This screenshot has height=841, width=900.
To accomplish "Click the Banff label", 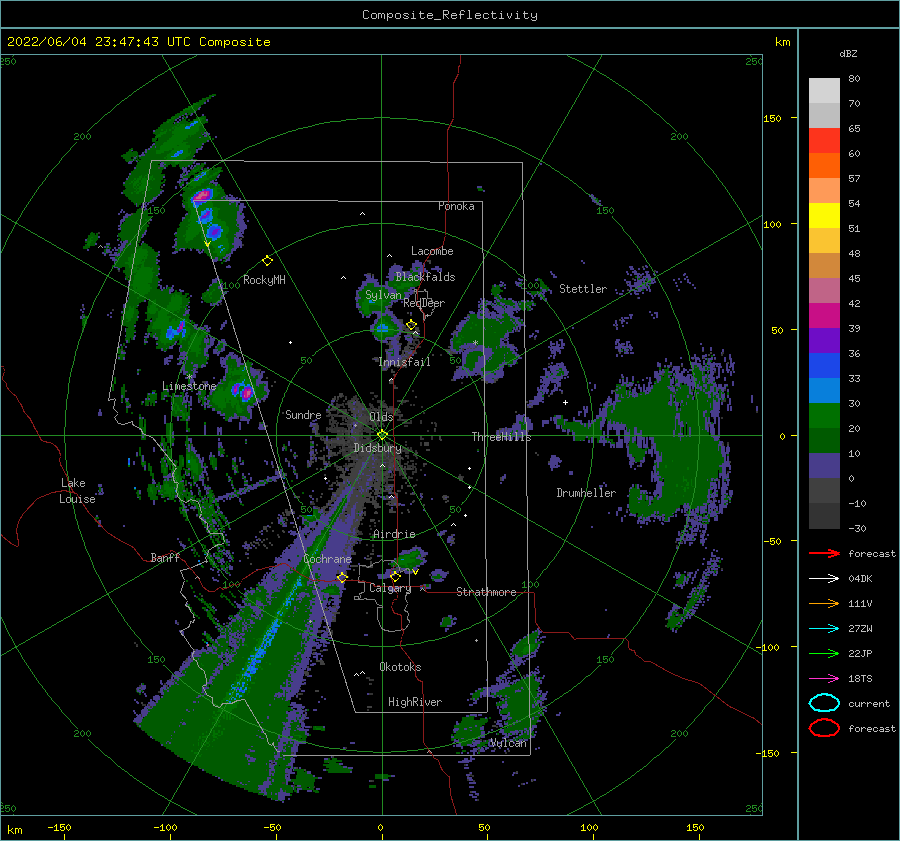I will pos(165,558).
